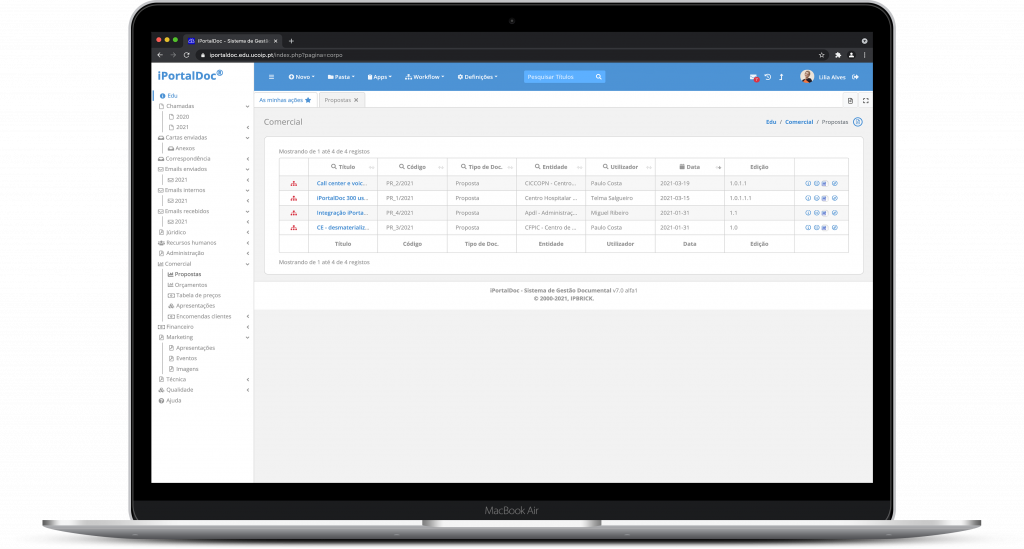The height and width of the screenshot is (549, 1024).
Task: Collapse the Marketing folder chevron
Action: coord(248,337)
